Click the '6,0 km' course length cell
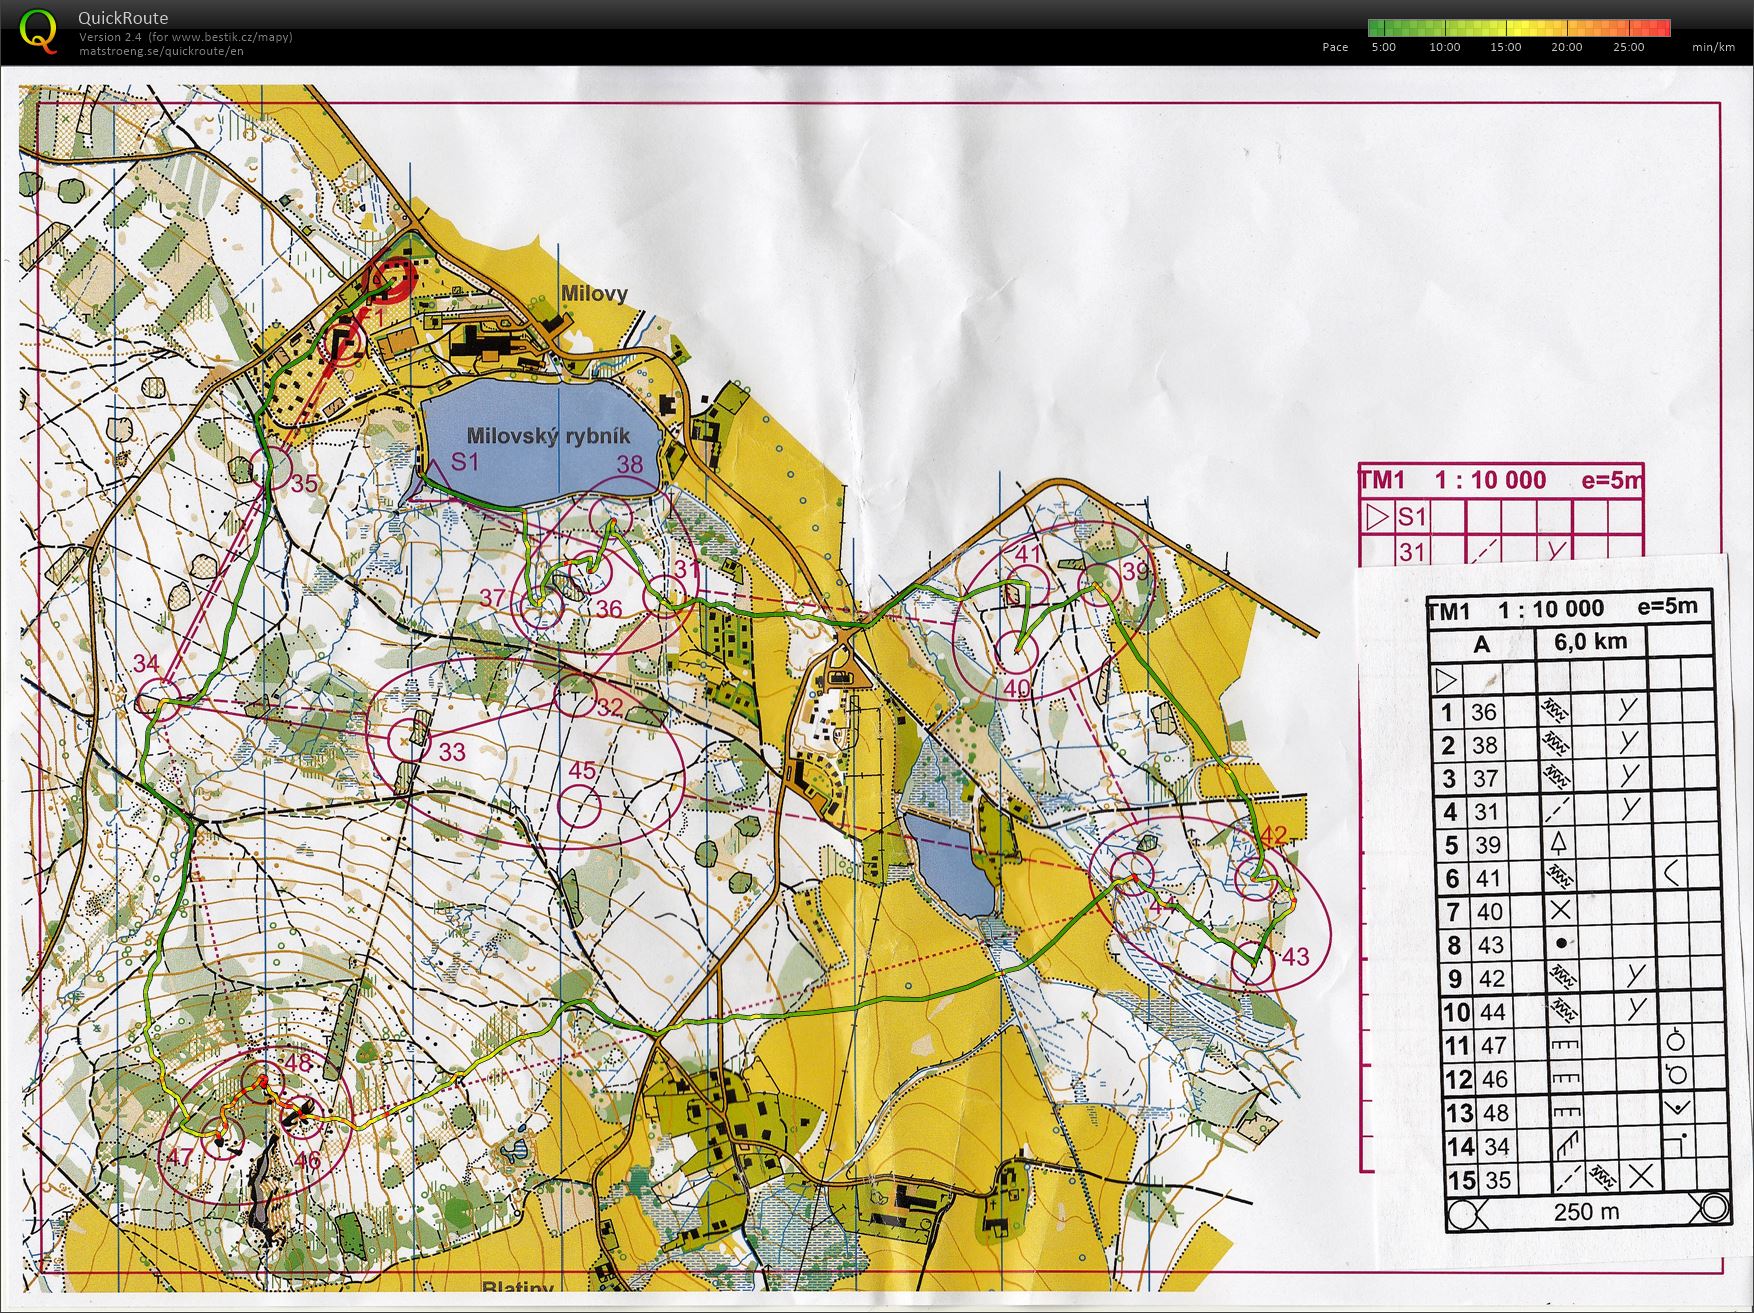 pos(1590,641)
